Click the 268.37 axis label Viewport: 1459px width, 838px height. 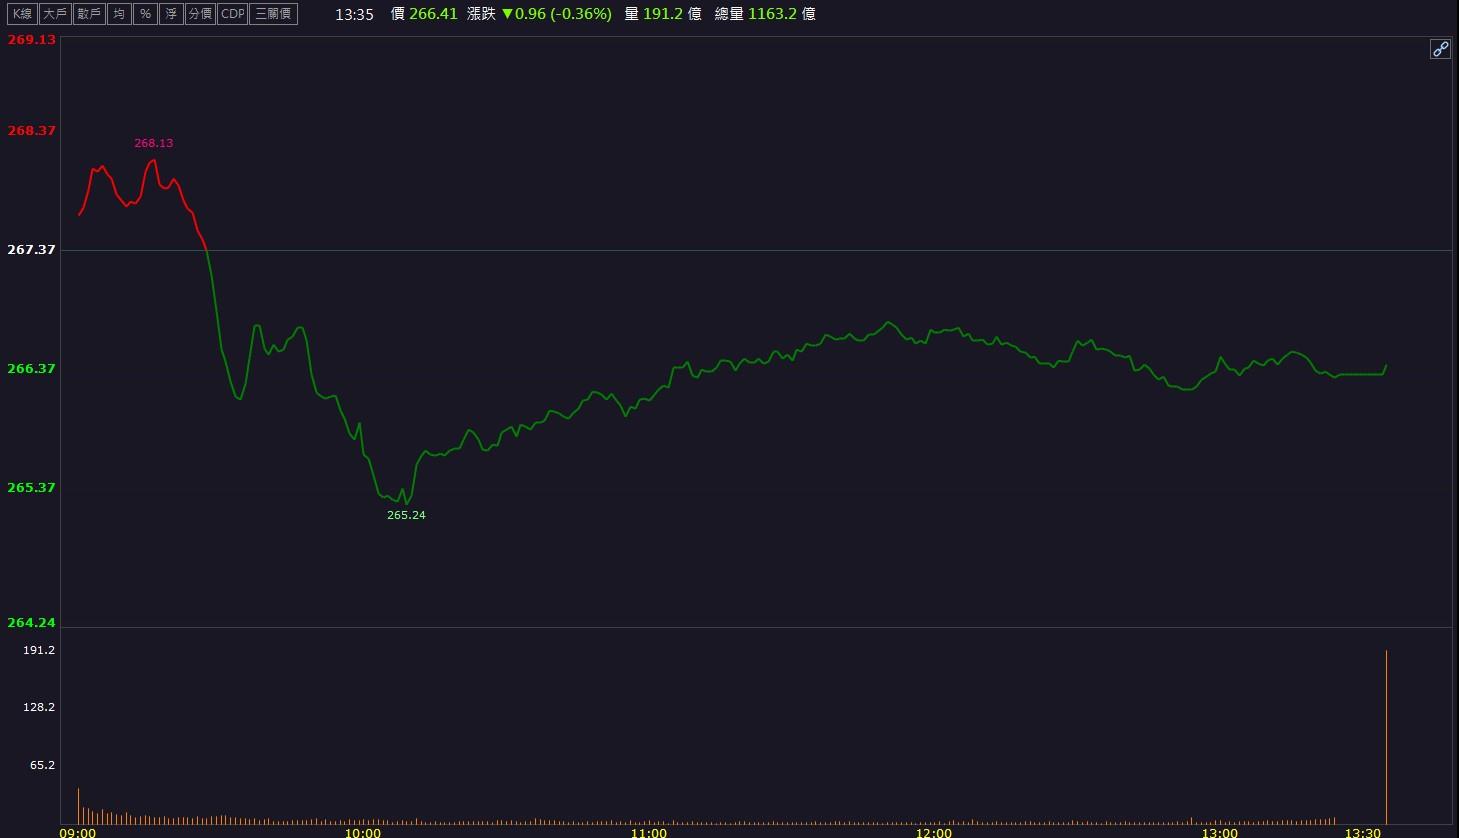click(x=31, y=131)
